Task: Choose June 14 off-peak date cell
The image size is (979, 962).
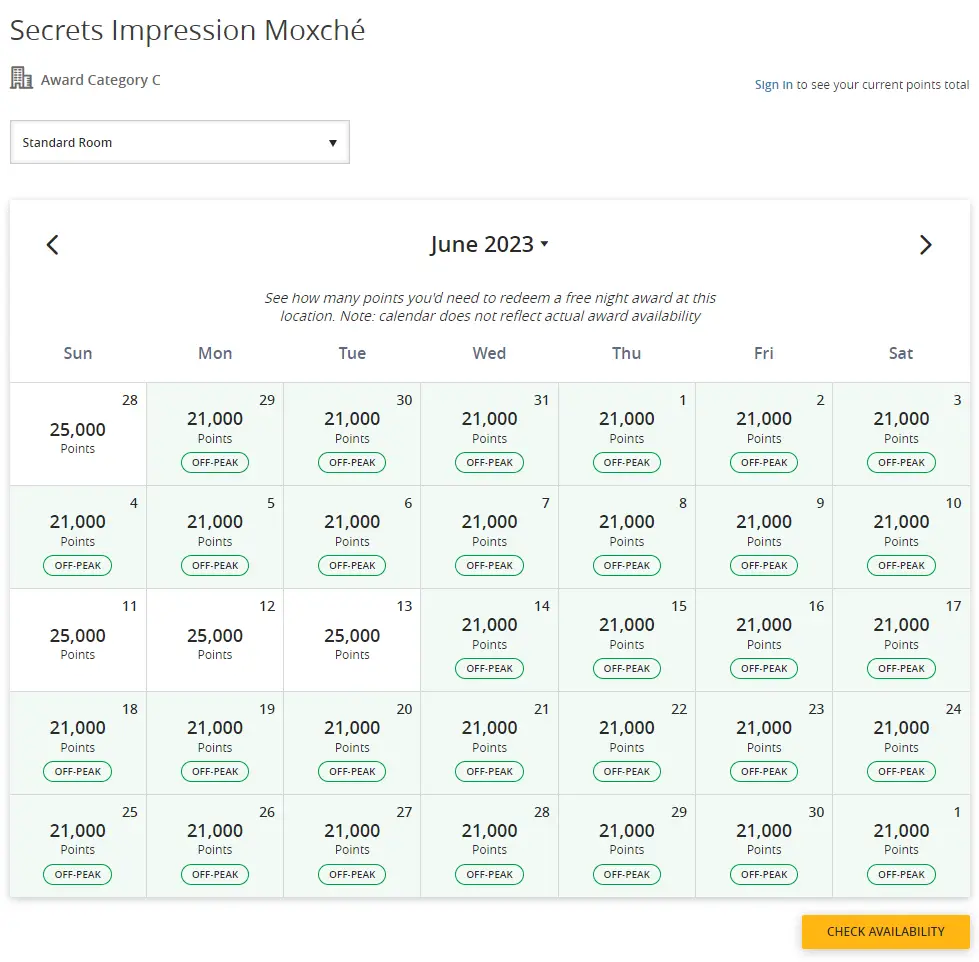Action: [x=489, y=640]
